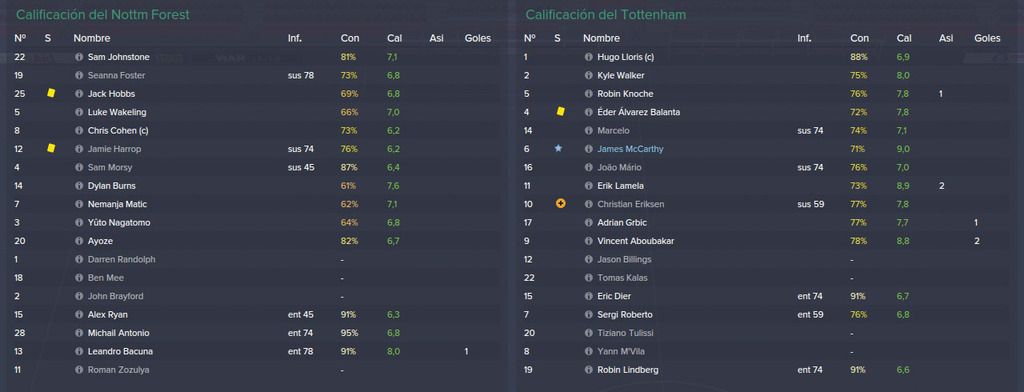1024x392 pixels.
Task: Click info icon beside Leandro Bacuna
Action: (79, 351)
